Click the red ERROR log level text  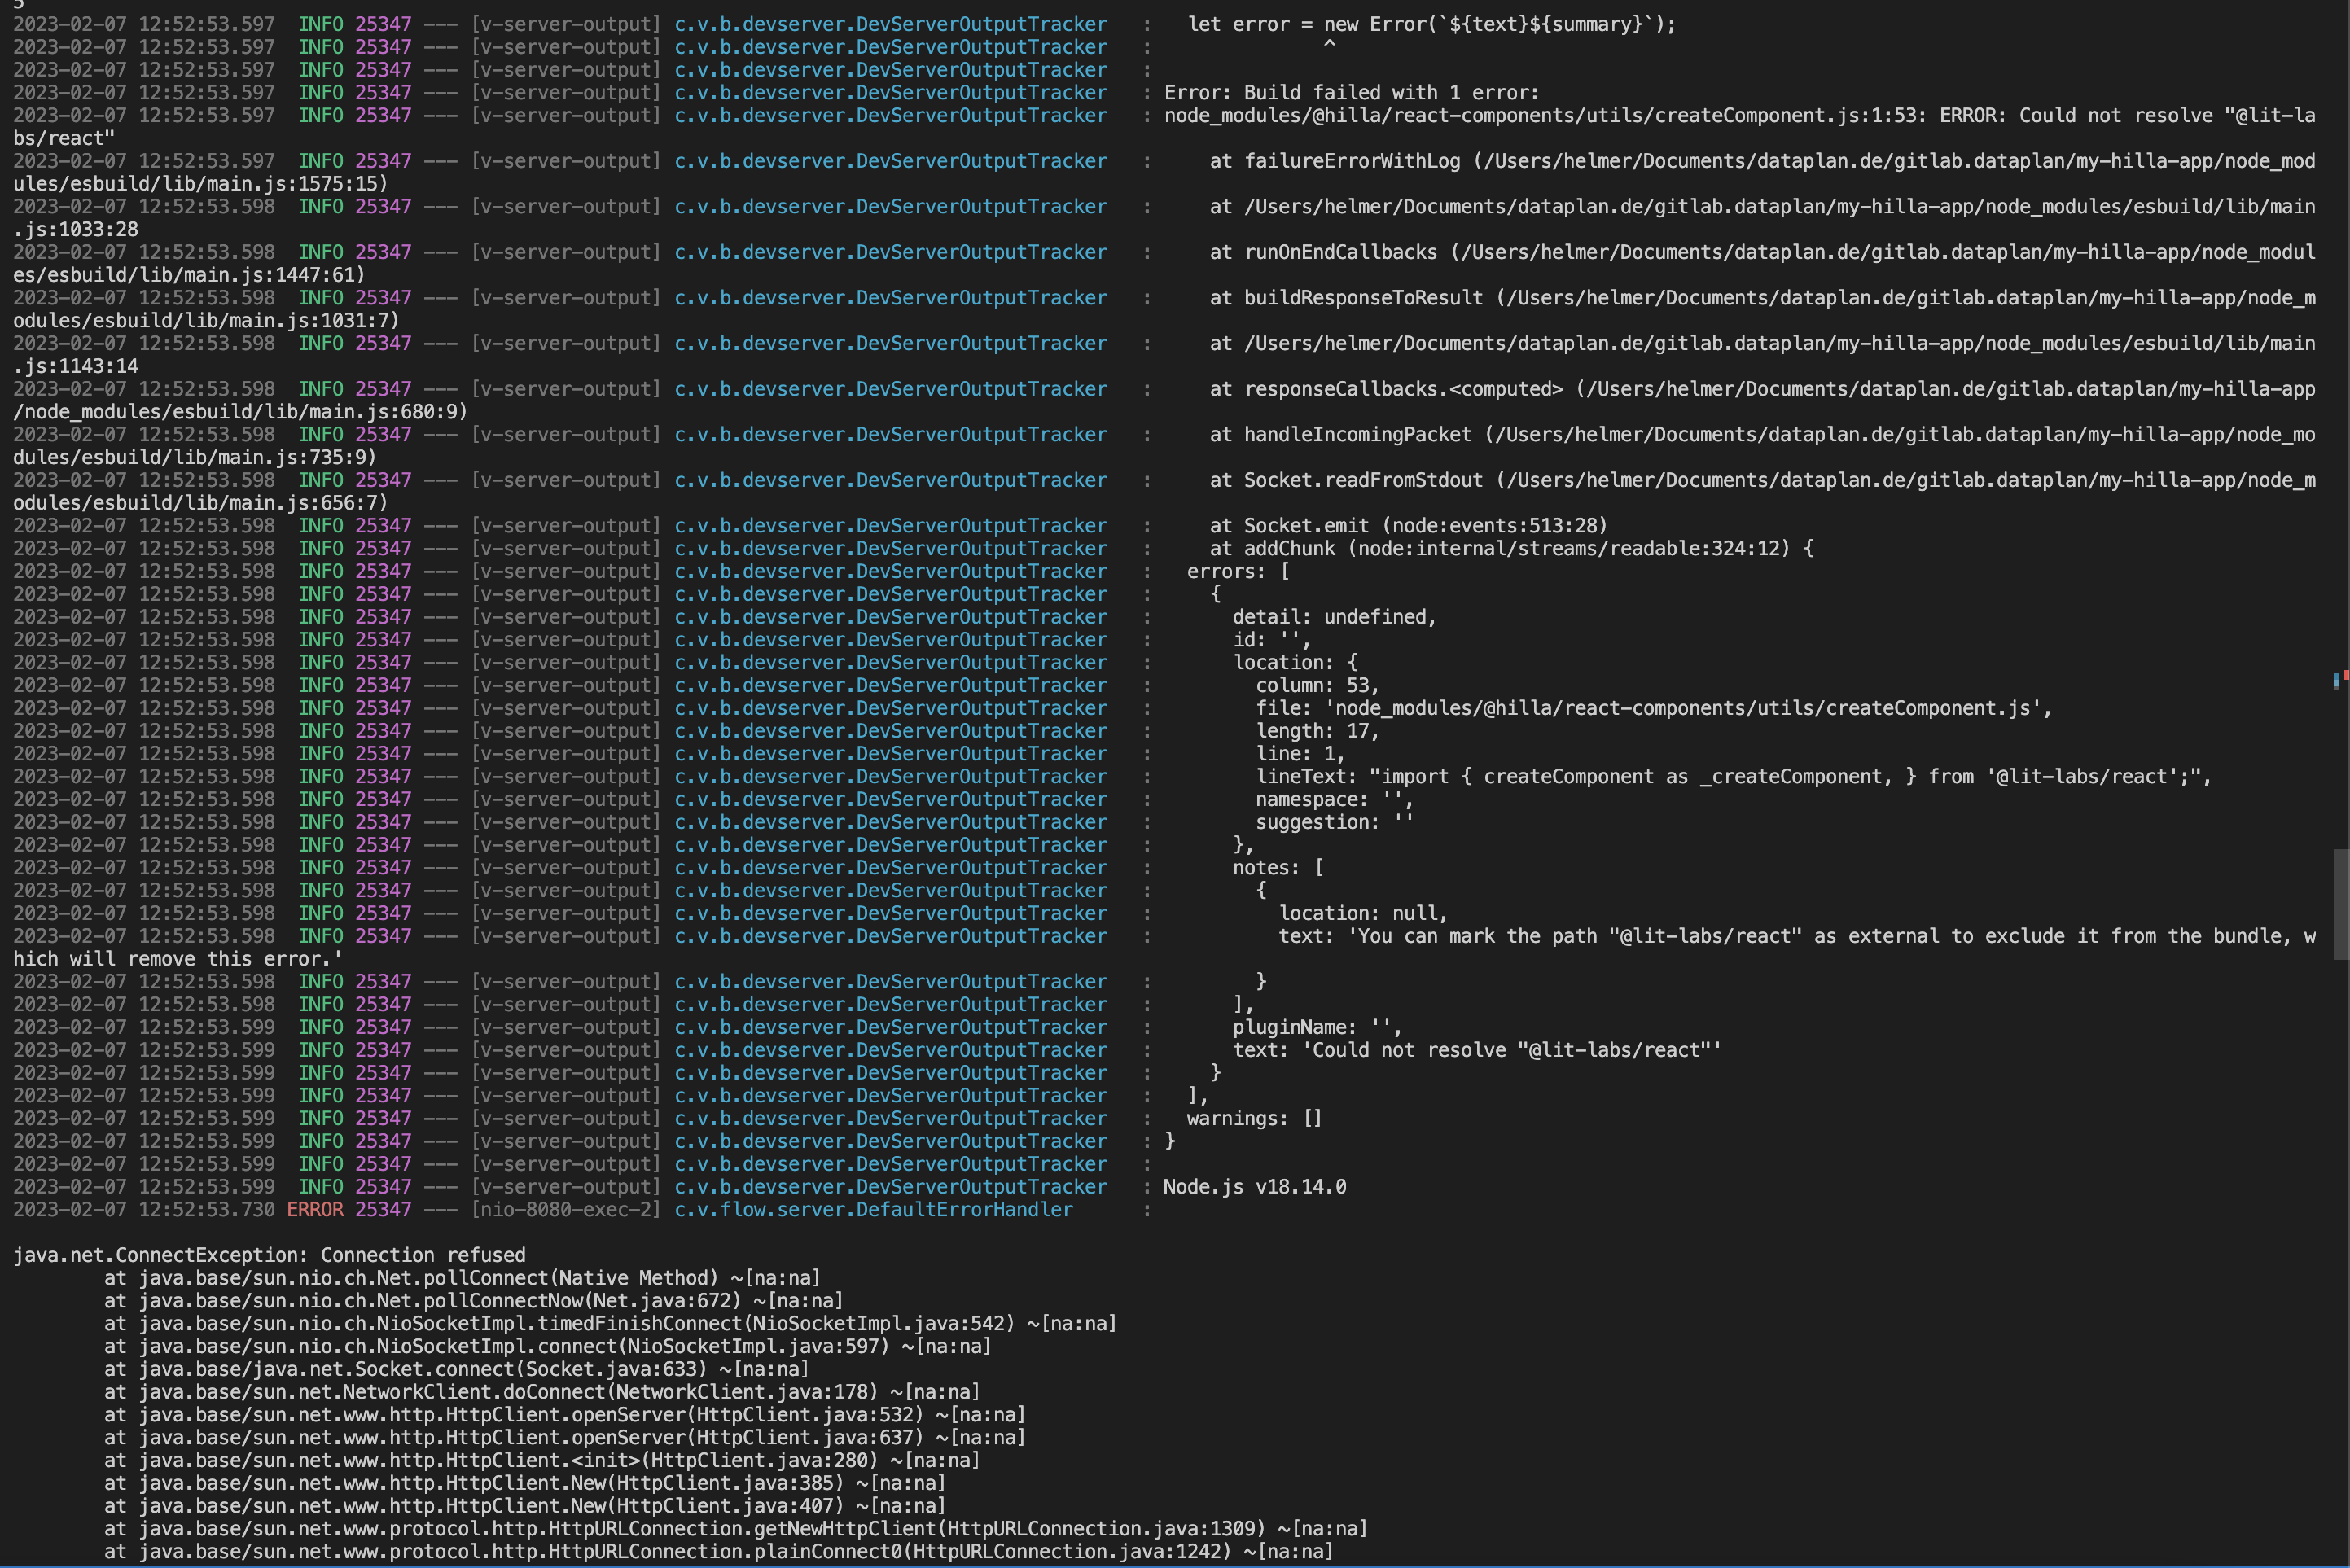click(315, 1210)
